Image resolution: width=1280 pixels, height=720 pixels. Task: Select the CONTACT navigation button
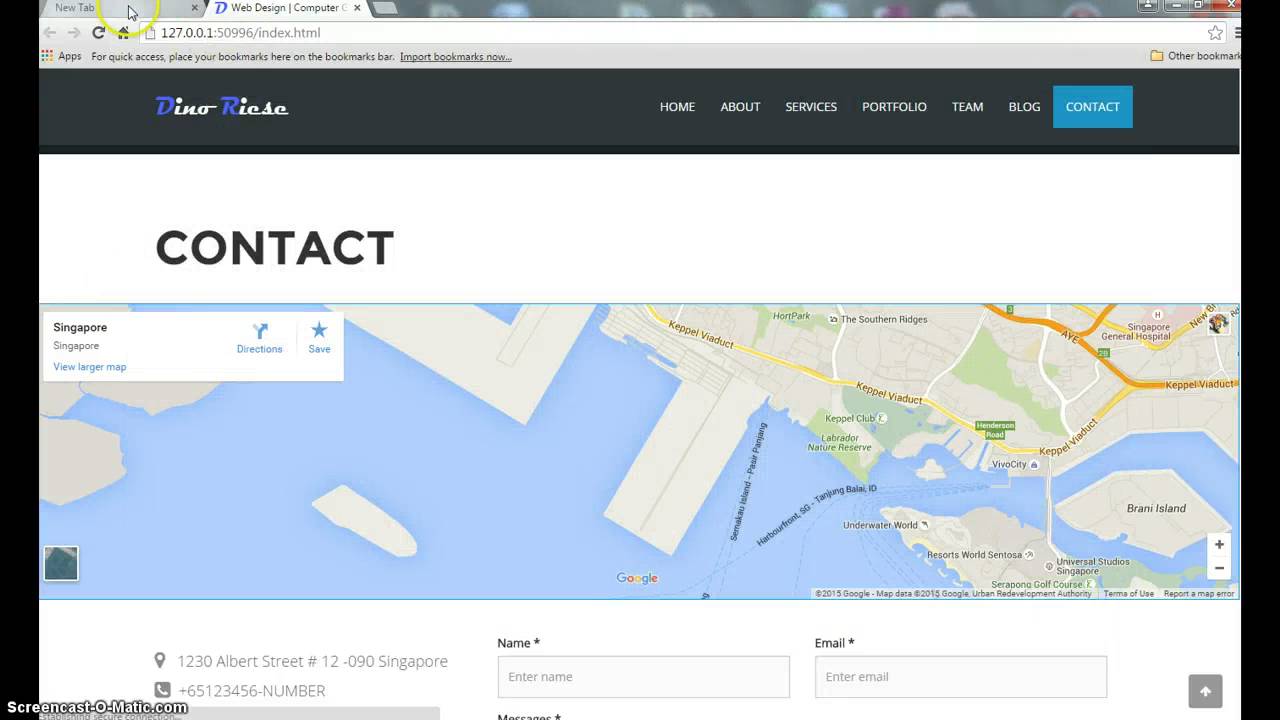[1092, 107]
